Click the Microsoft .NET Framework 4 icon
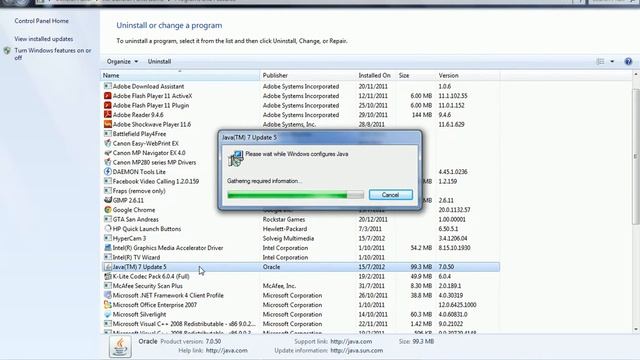This screenshot has width=640, height=360. (x=107, y=295)
